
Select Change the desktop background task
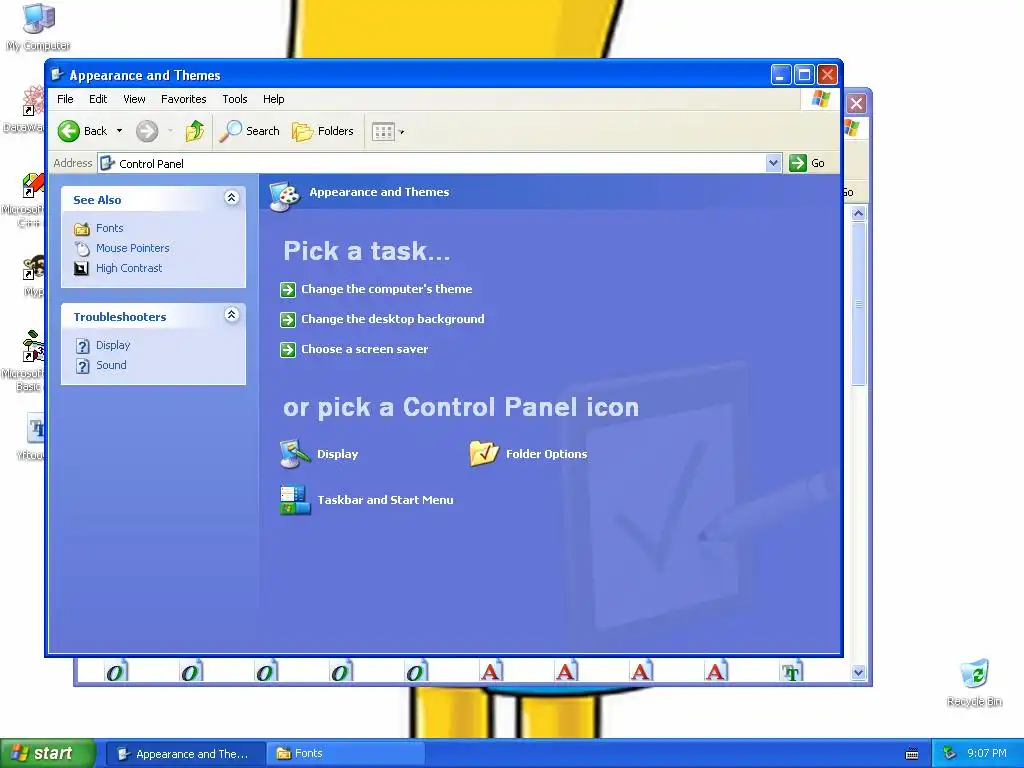[x=392, y=319]
